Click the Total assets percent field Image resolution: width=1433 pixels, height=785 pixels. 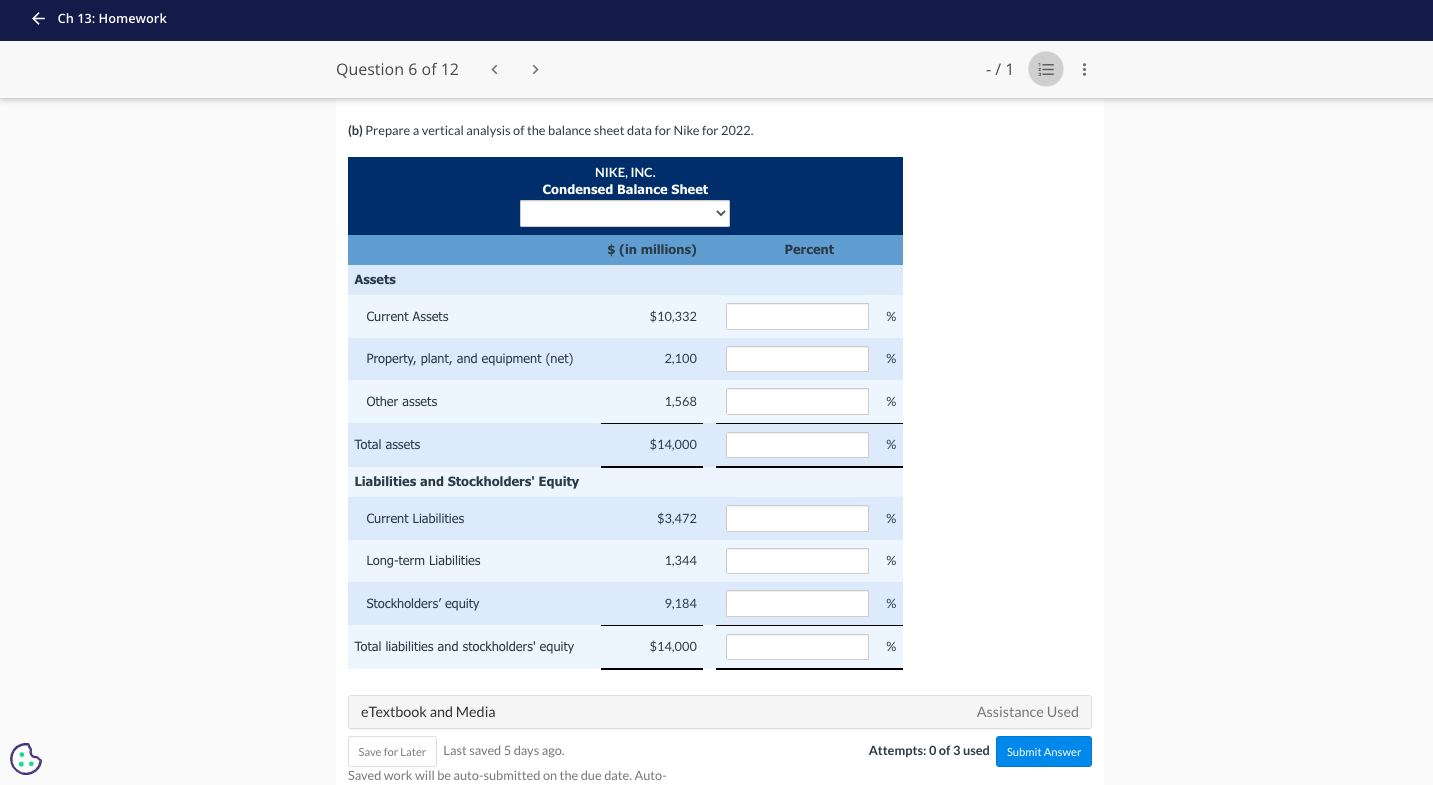pyautogui.click(x=797, y=444)
